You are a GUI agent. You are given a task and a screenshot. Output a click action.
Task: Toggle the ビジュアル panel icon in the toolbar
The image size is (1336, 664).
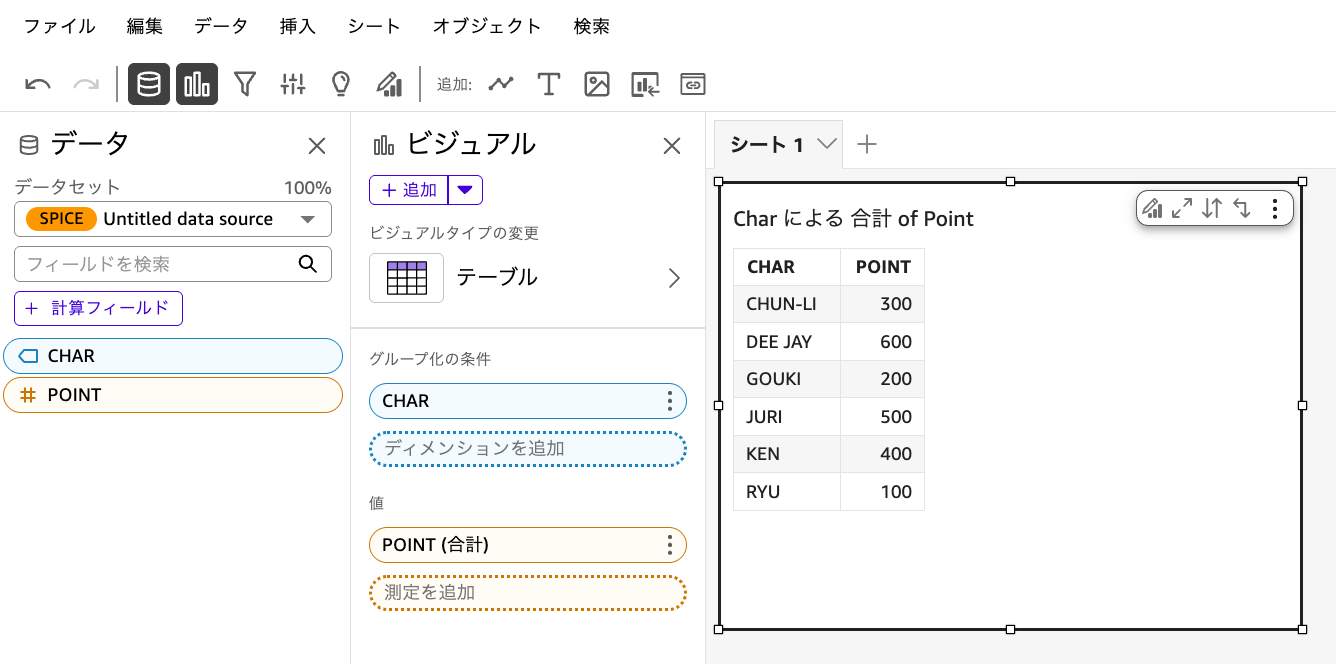coord(196,84)
